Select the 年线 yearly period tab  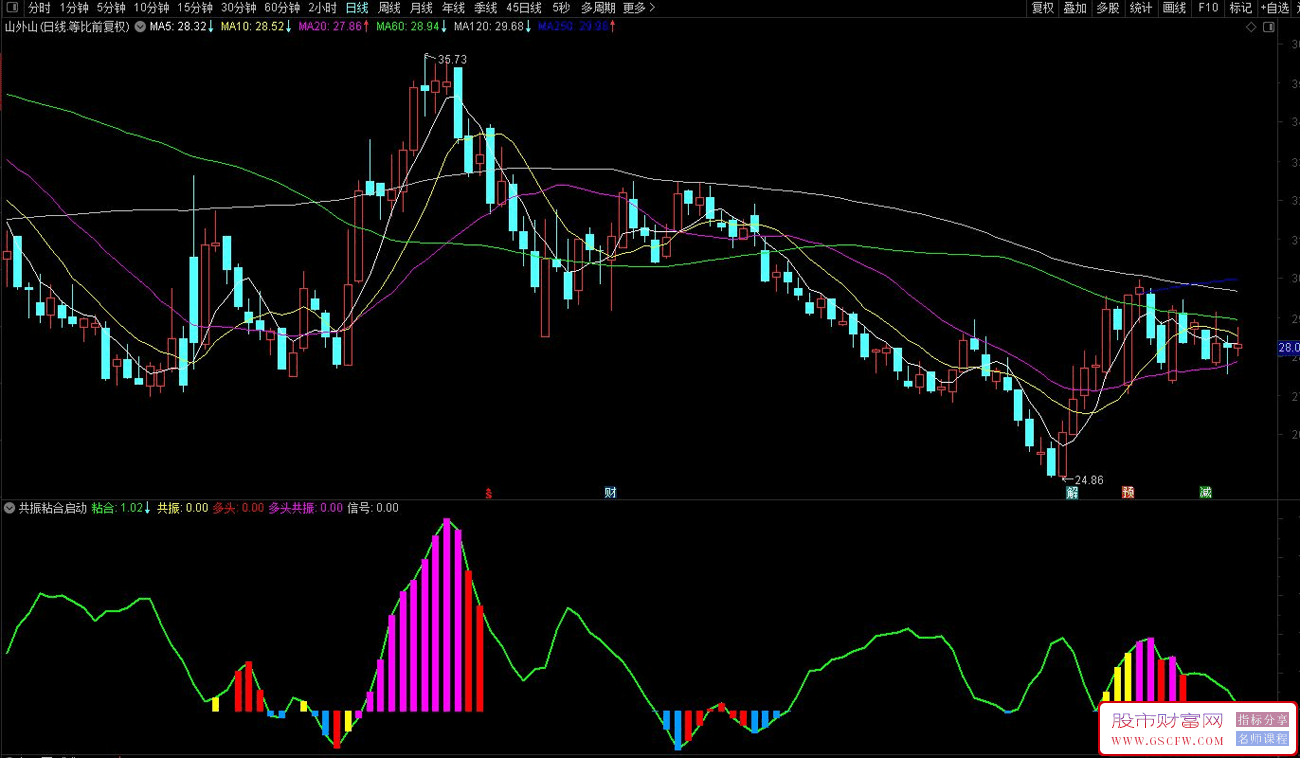click(x=453, y=7)
